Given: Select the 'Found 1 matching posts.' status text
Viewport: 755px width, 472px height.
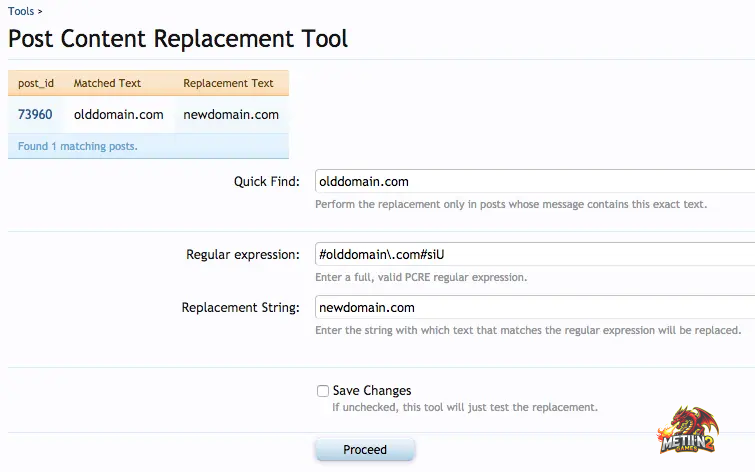Looking at the screenshot, I should pos(78,146).
